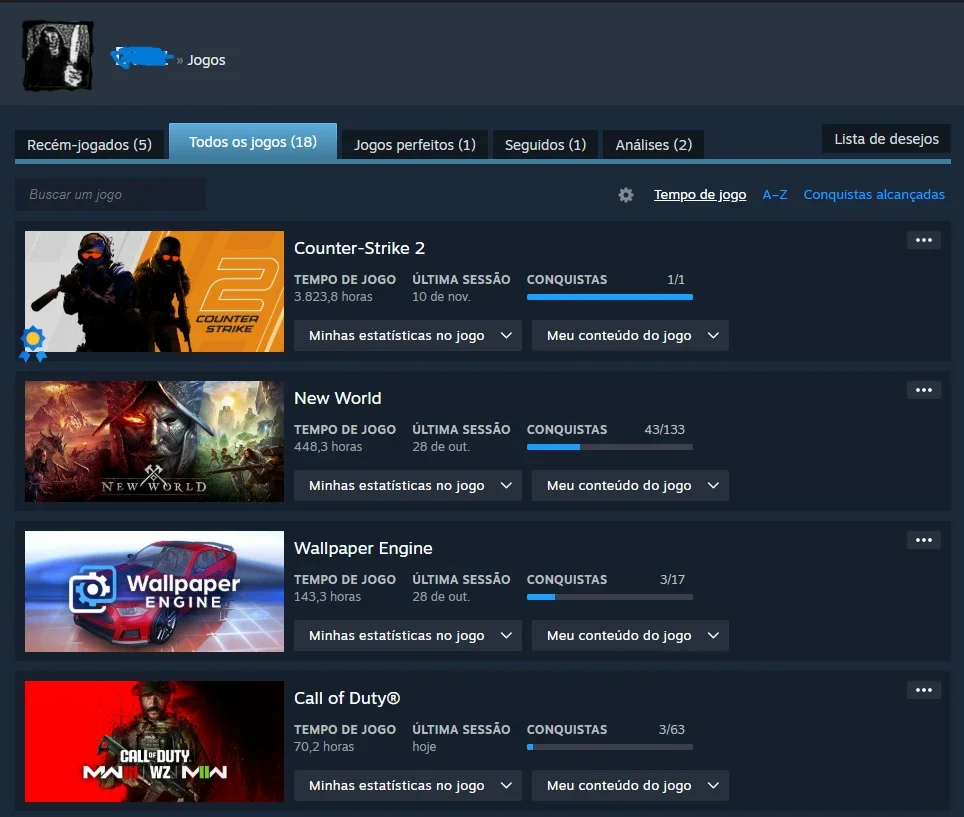
Task: Focus the Buscar um jogo search field
Action: tap(111, 195)
